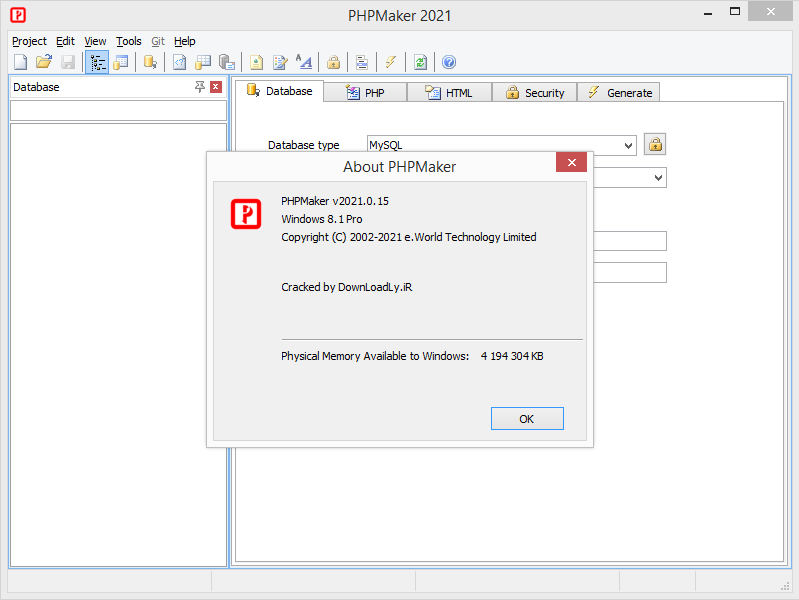This screenshot has width=799, height=600.
Task: Click the gray cylinder with form icon
Action: (x=227, y=62)
